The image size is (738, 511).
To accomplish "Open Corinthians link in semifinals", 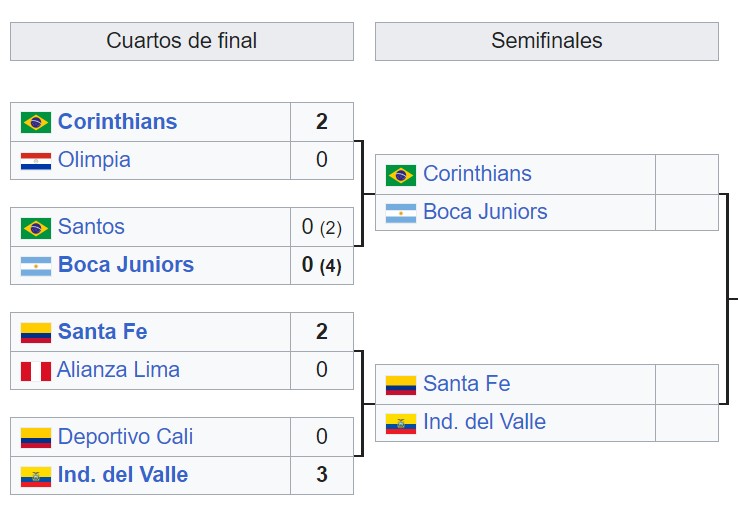I will (x=477, y=173).
